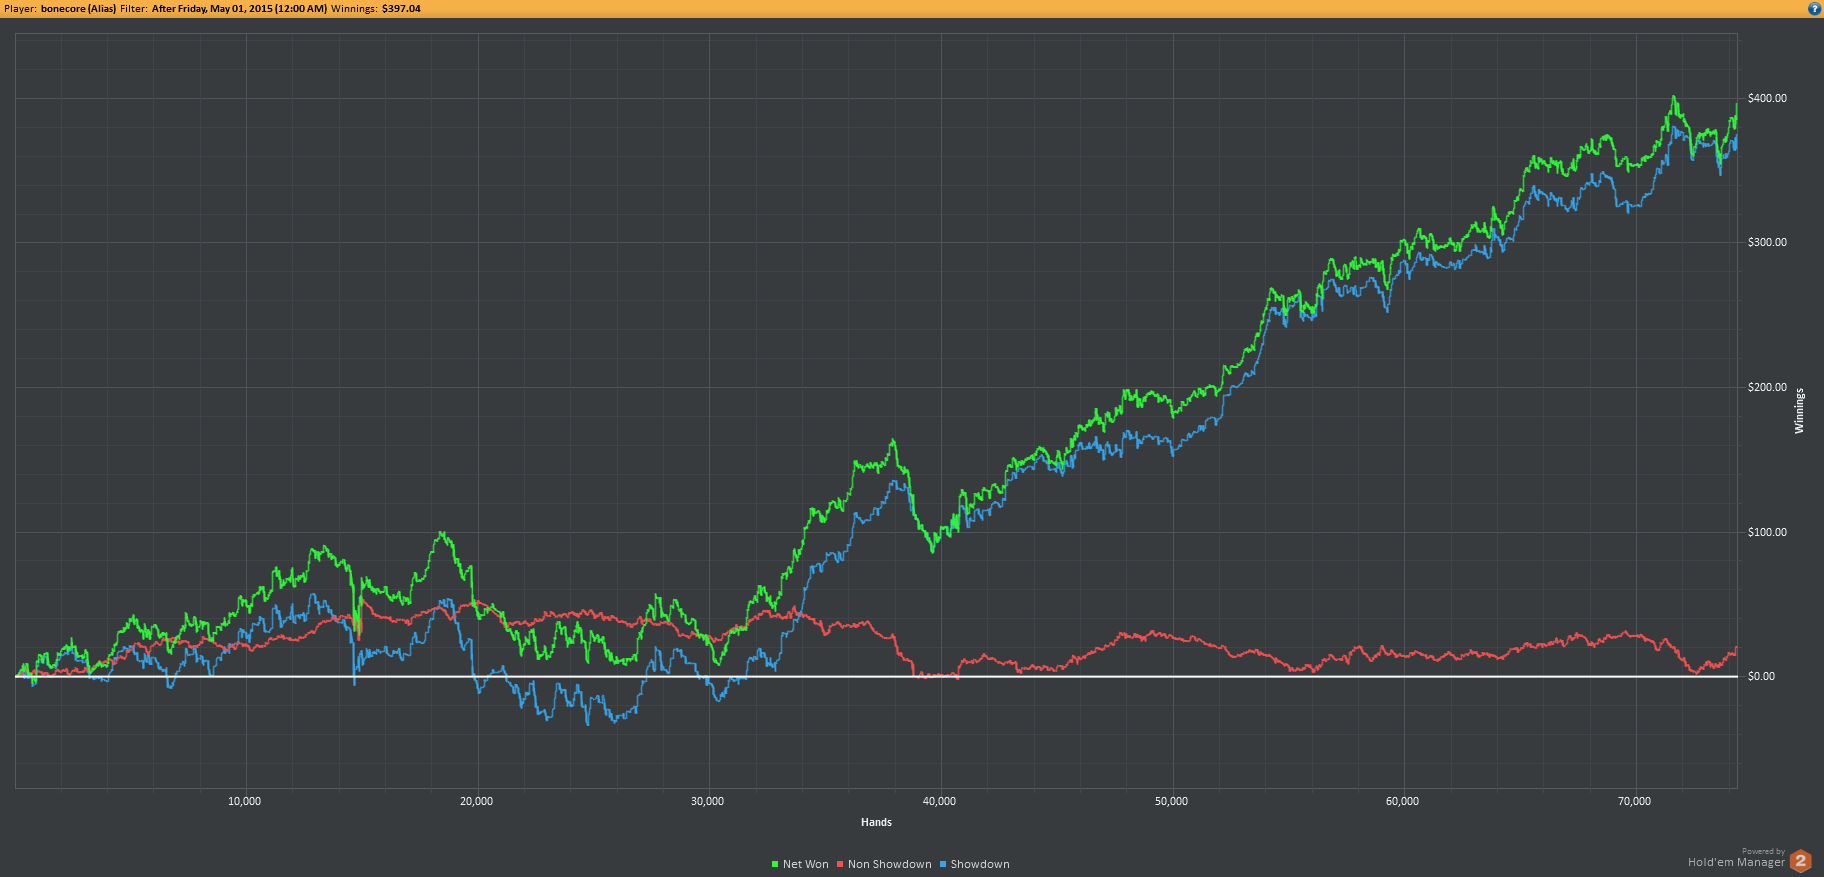
Task: Click the Powered by Hold'em Manager text
Action: pos(1736,858)
